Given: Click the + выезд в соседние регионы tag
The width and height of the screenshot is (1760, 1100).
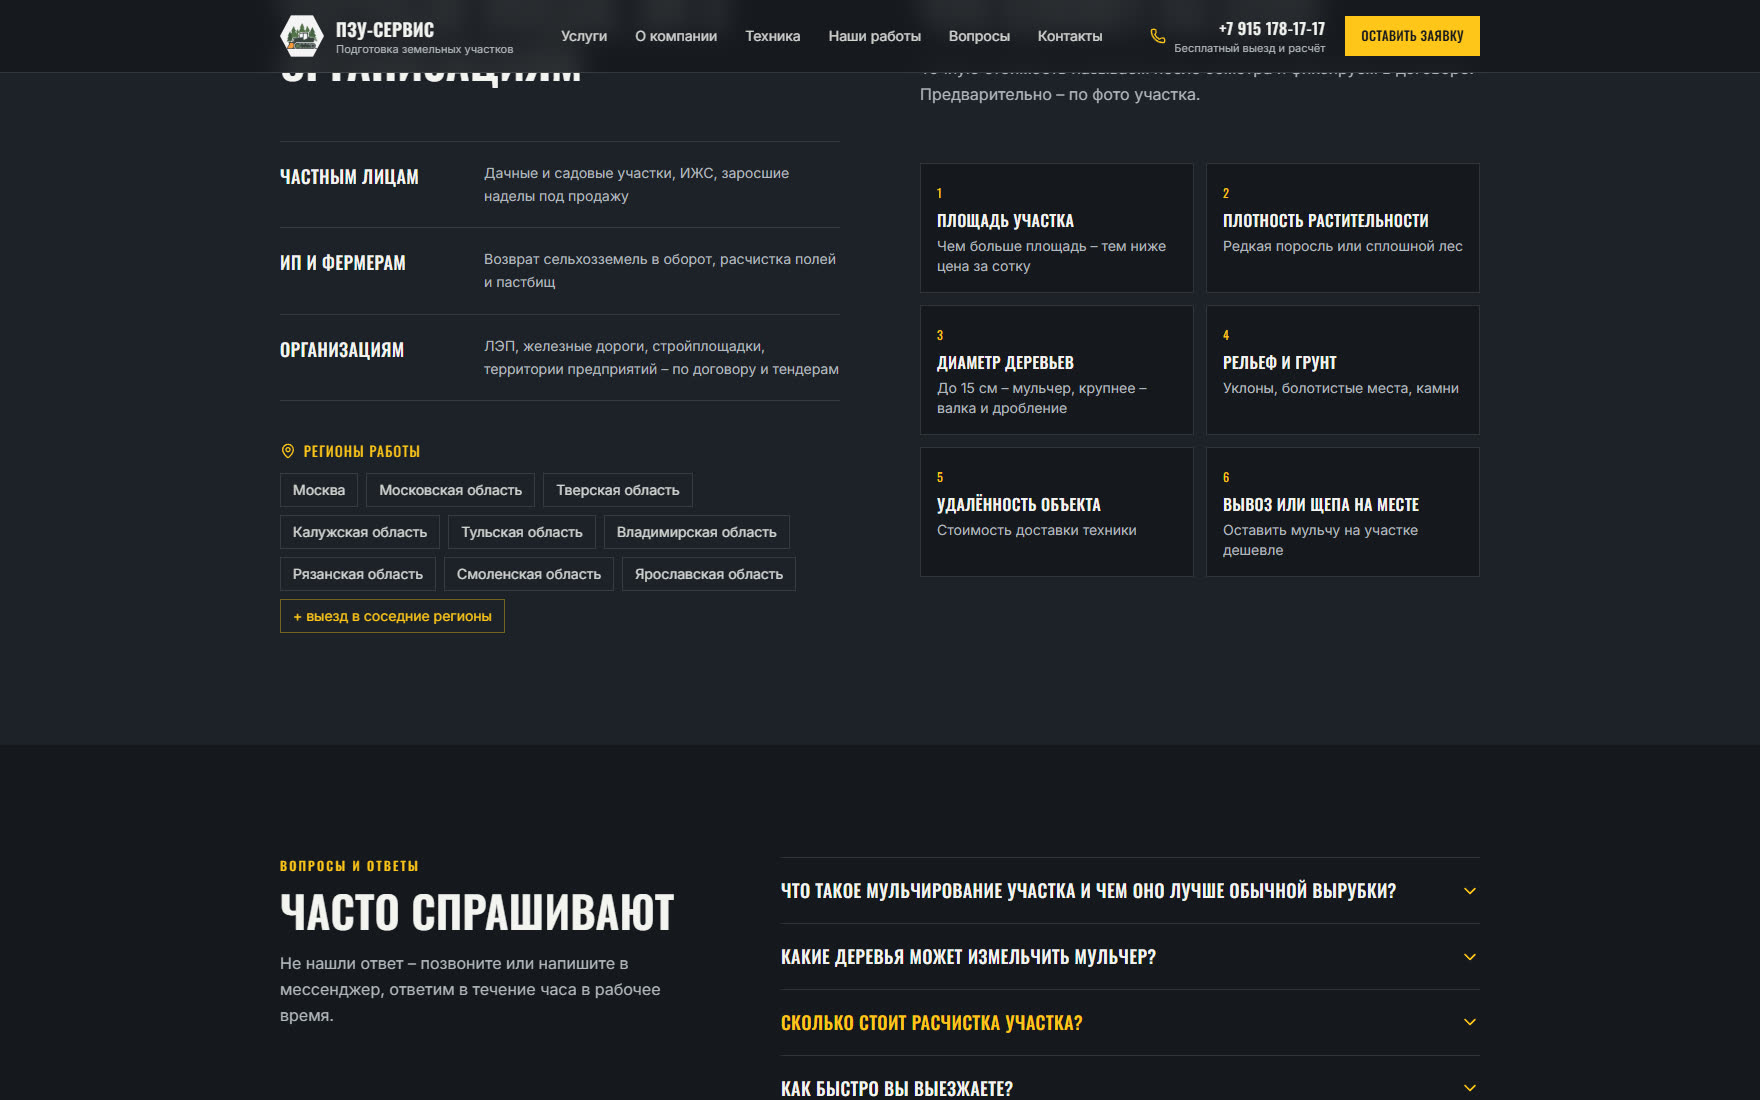Looking at the screenshot, I should (392, 616).
